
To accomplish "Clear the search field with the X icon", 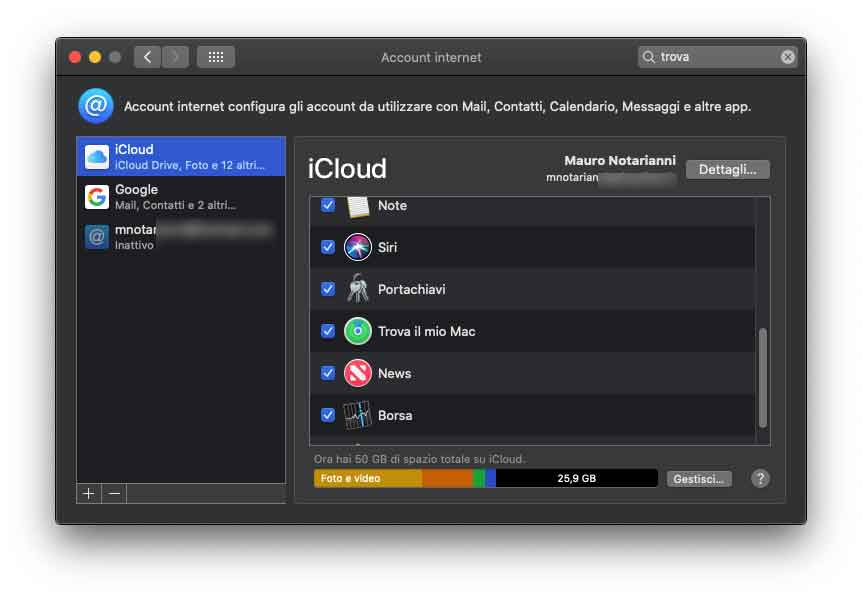I will pyautogui.click(x=788, y=57).
